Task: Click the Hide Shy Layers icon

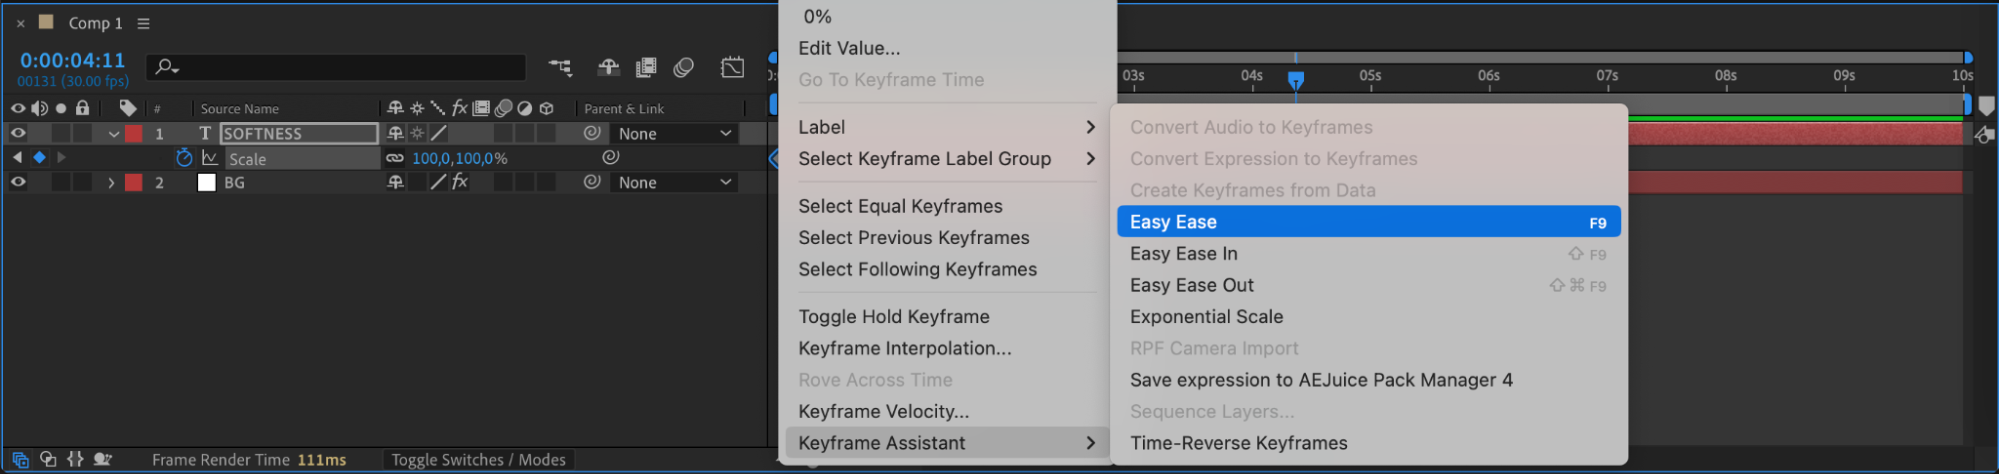Action: [608, 68]
